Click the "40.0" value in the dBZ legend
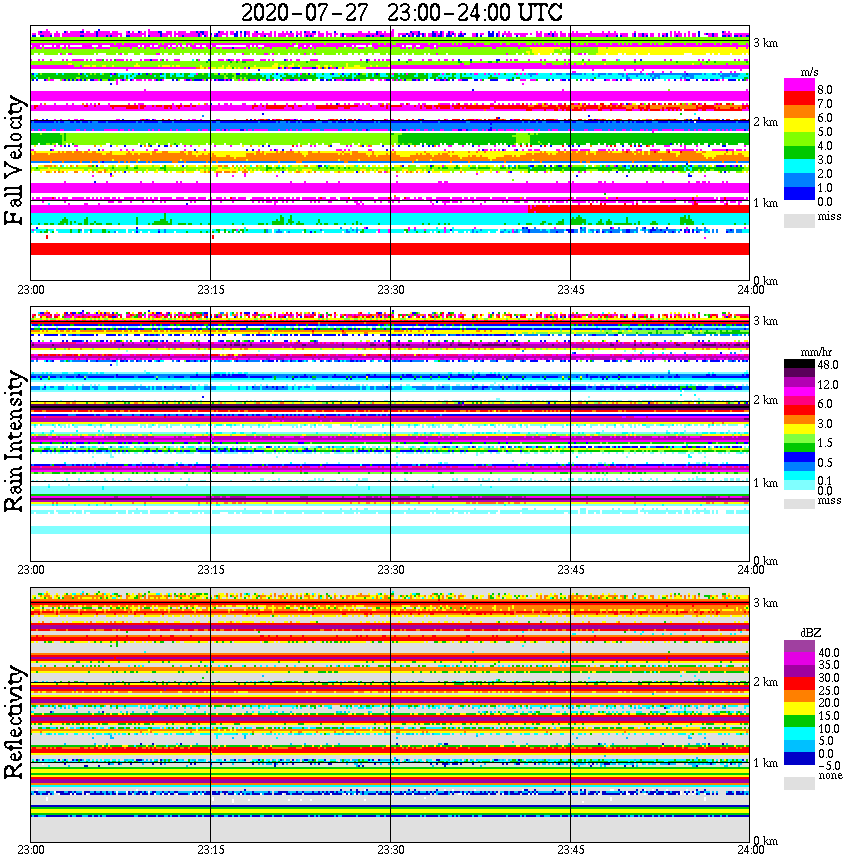 click(828, 653)
